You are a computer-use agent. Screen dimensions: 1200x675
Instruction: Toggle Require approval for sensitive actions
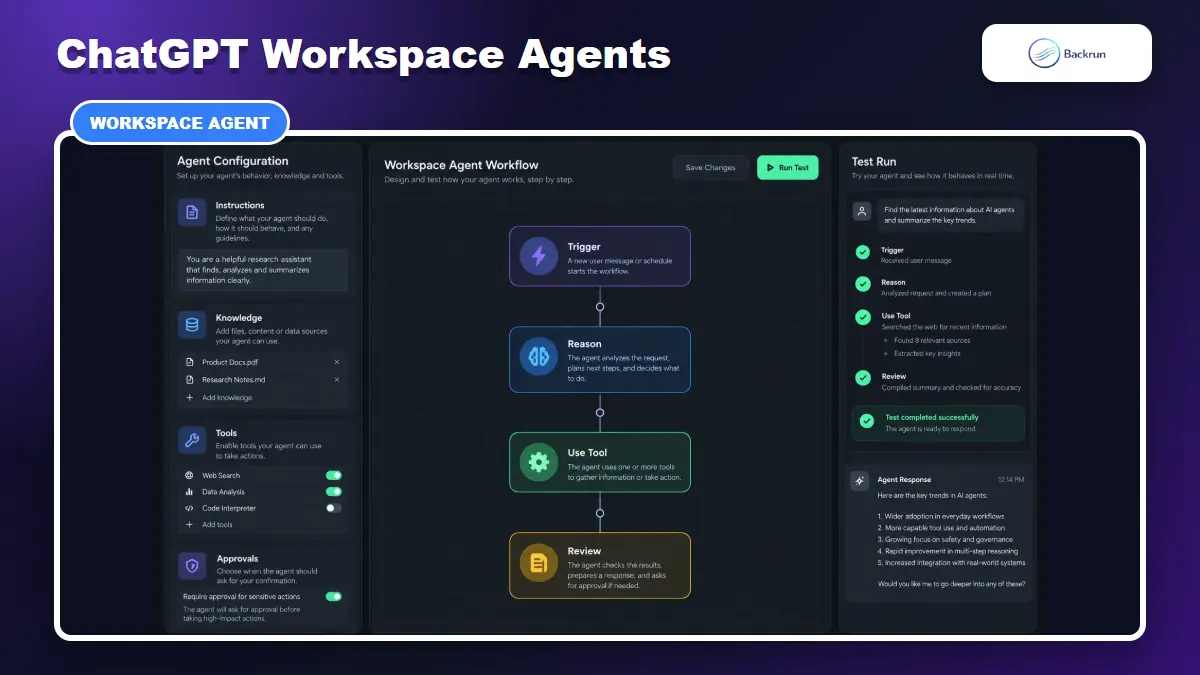[x=334, y=596]
